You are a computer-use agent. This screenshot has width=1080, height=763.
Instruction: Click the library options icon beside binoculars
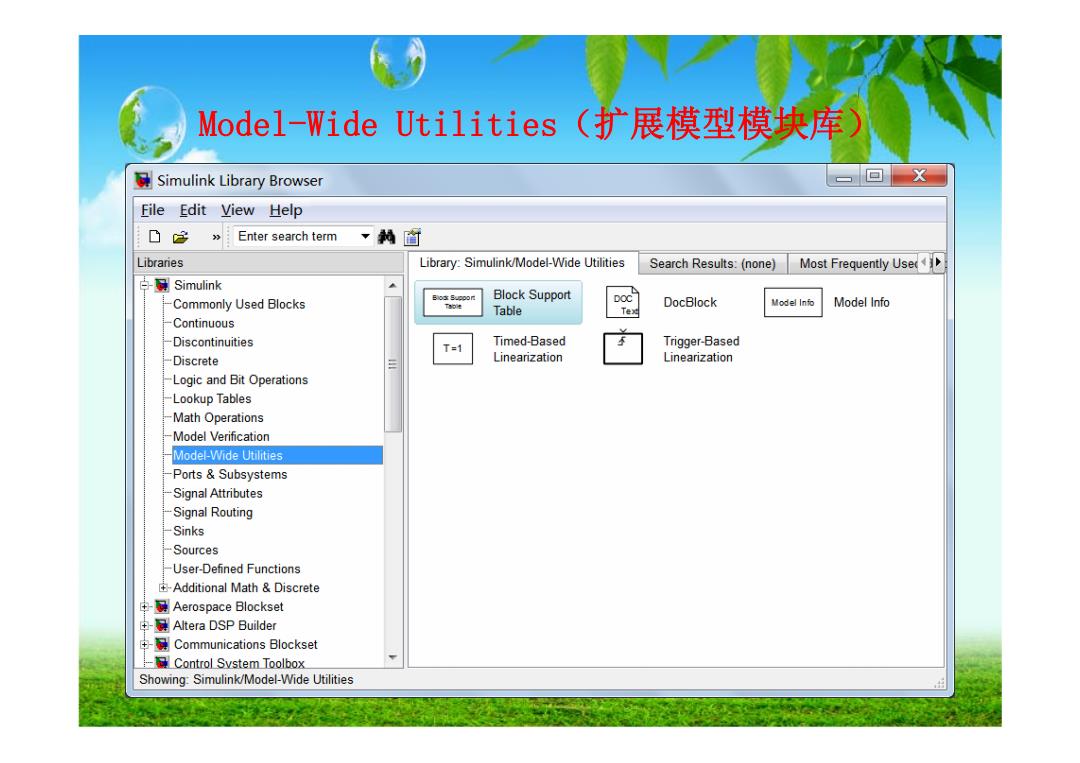click(x=412, y=237)
